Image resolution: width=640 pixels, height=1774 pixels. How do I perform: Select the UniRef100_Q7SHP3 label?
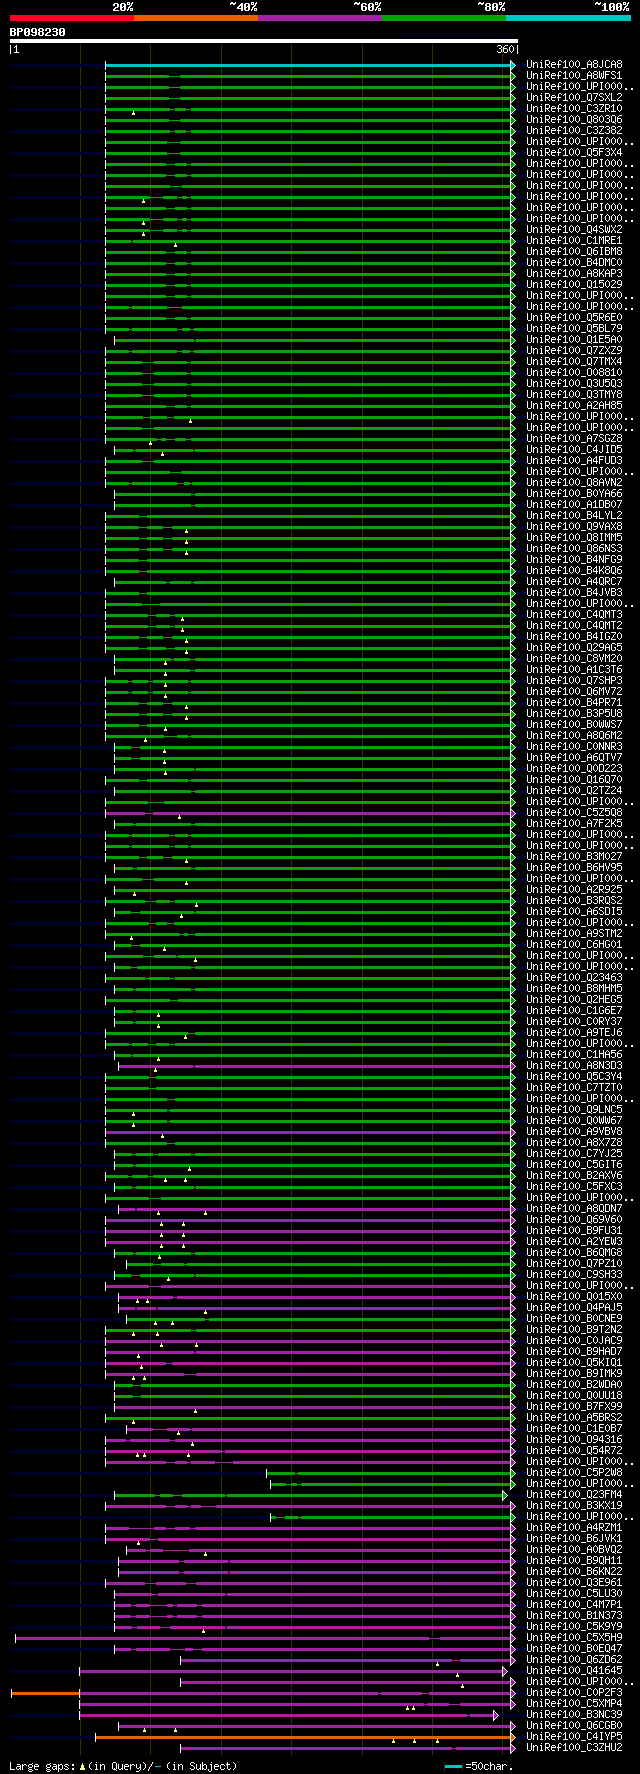pyautogui.click(x=574, y=681)
